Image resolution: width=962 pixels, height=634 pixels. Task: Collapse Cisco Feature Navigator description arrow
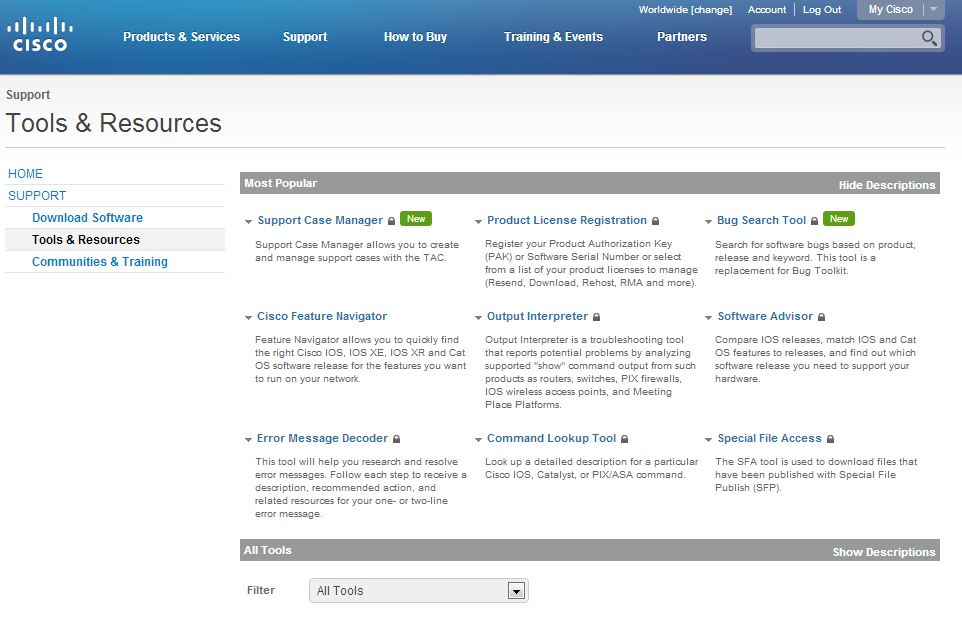[248, 318]
